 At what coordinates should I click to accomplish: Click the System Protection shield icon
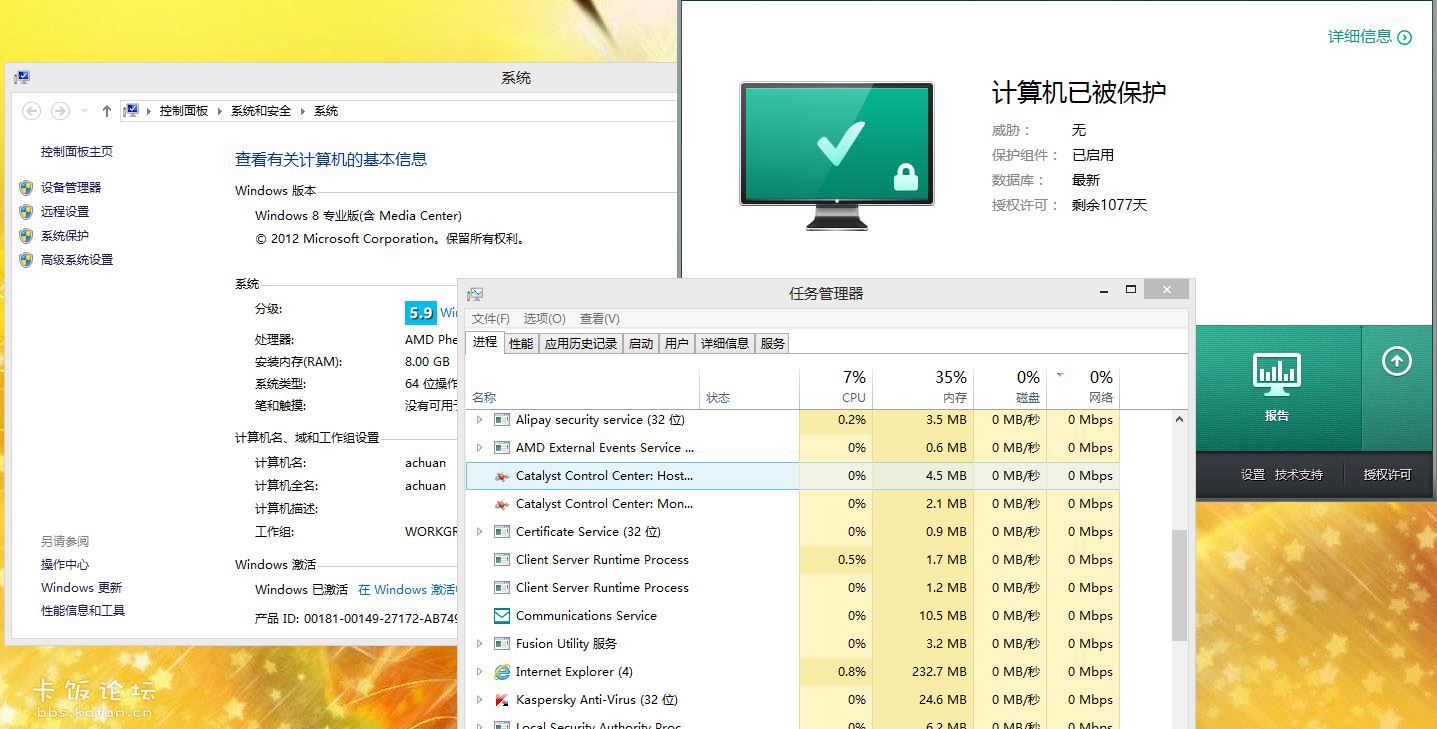[x=26, y=235]
